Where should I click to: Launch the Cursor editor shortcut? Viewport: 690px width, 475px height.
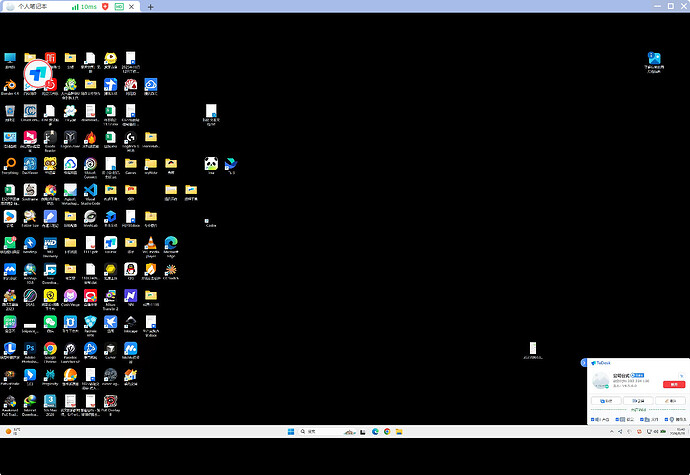tap(110, 349)
